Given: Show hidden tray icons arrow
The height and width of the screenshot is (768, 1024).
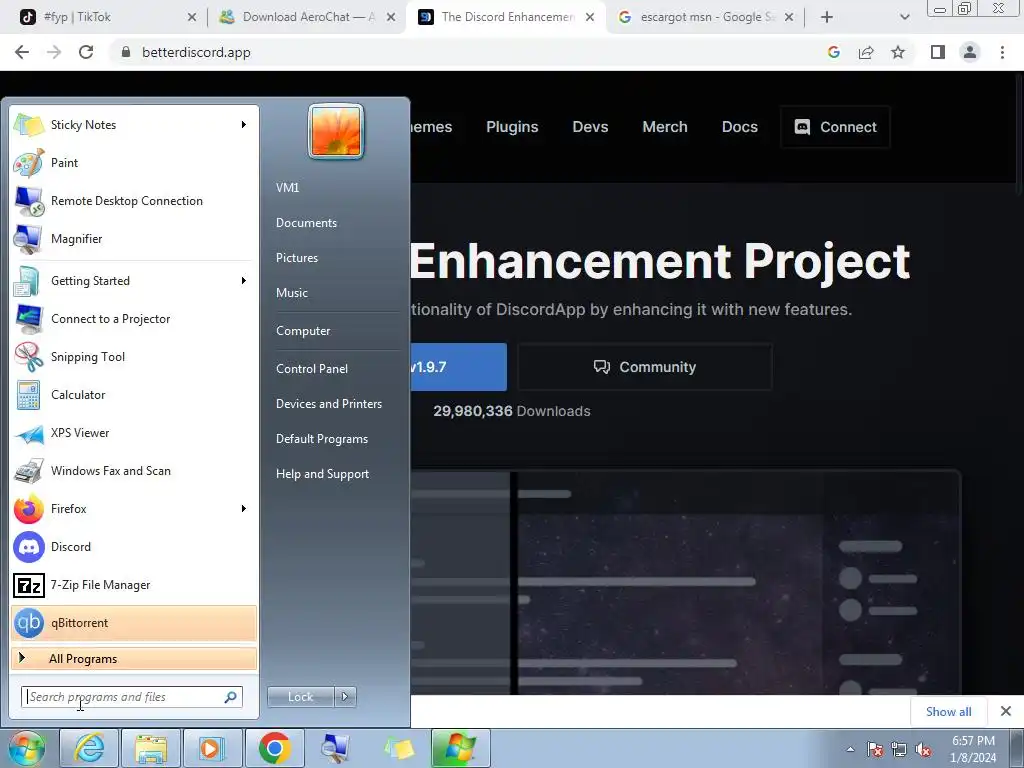Looking at the screenshot, I should (850, 749).
